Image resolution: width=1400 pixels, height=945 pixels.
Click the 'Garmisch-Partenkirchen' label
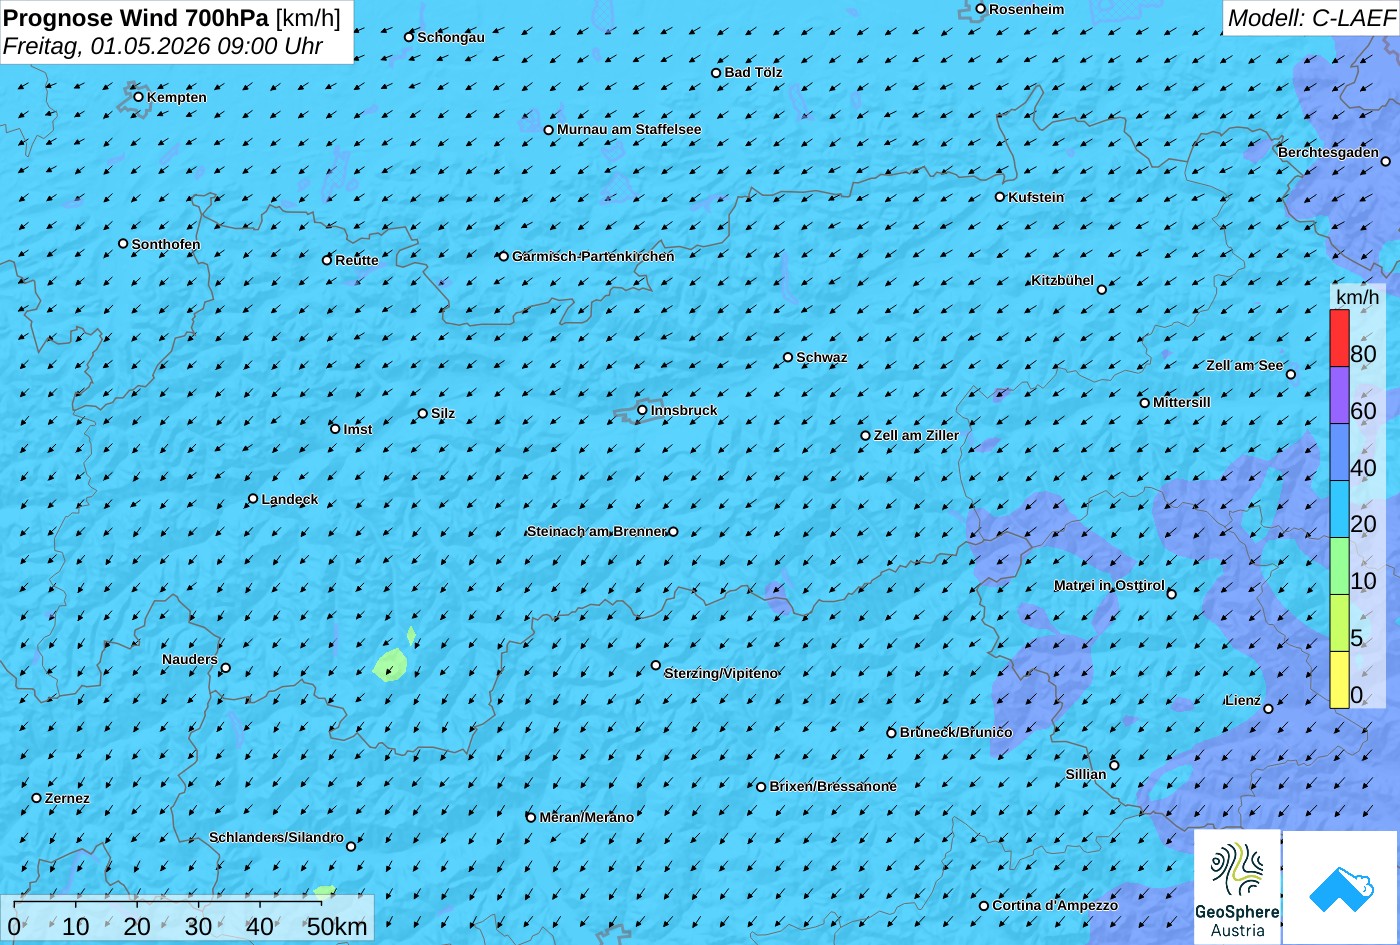point(593,256)
